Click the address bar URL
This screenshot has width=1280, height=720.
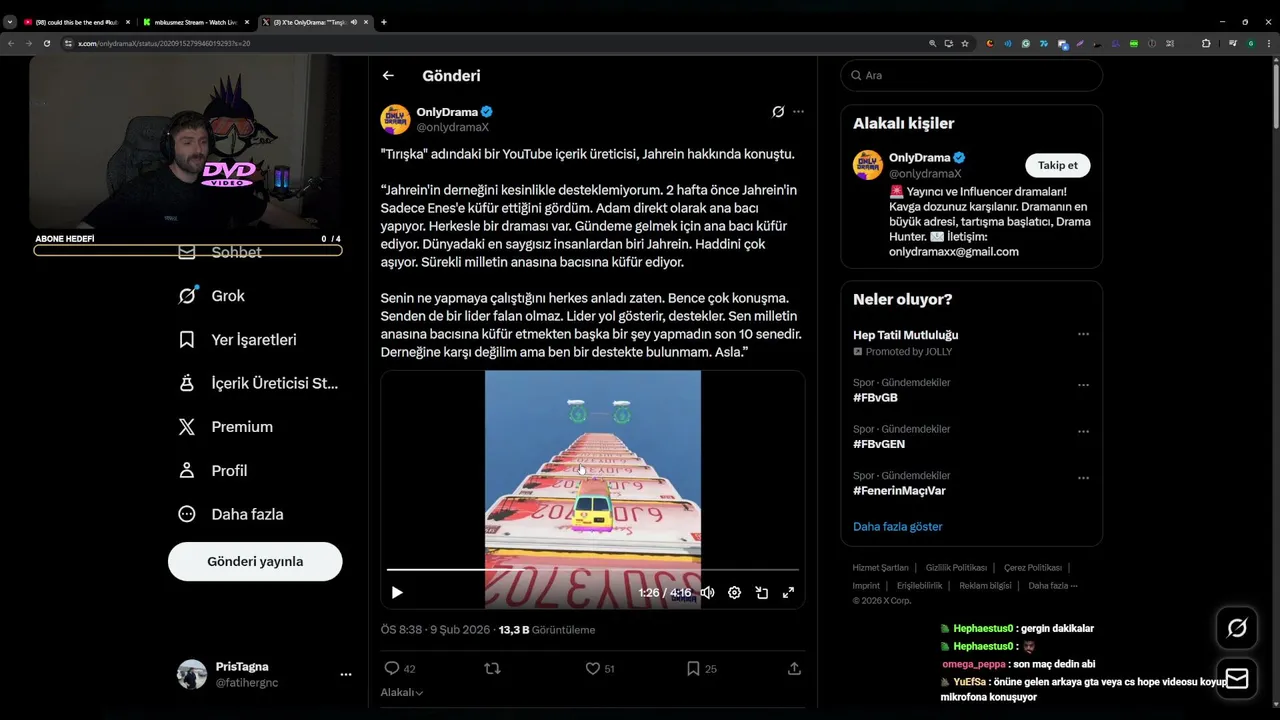164,44
